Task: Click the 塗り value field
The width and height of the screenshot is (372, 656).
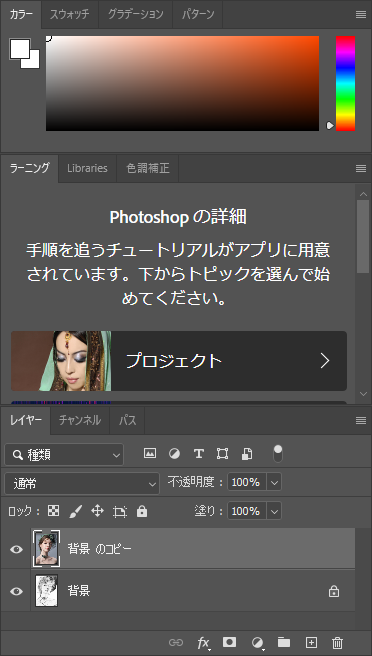Action: pos(246,511)
